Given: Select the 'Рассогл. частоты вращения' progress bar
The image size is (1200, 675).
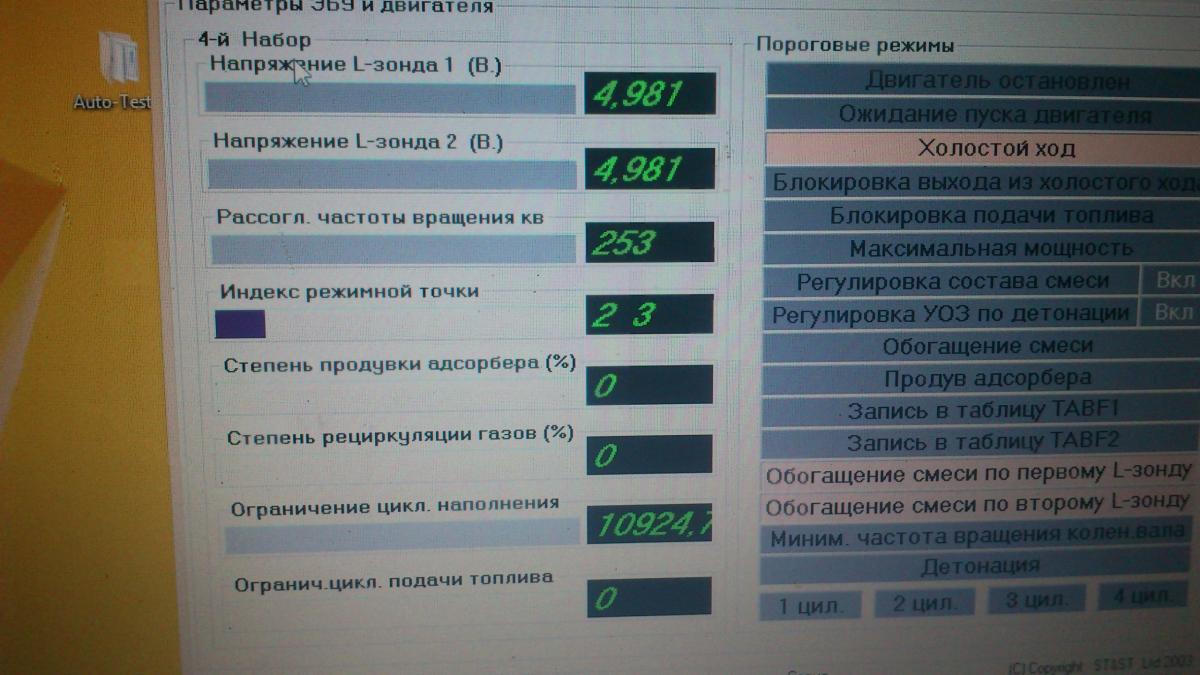Looking at the screenshot, I should click(x=394, y=249).
